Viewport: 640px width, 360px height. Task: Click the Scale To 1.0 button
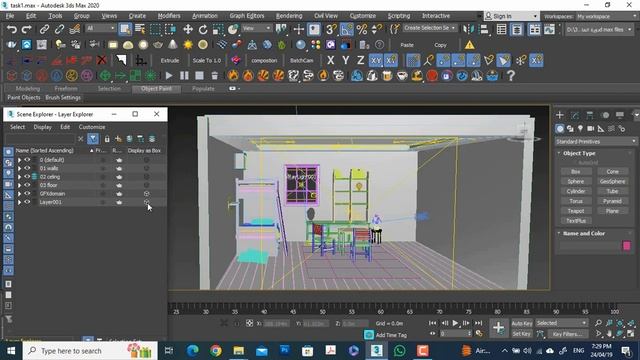point(207,60)
